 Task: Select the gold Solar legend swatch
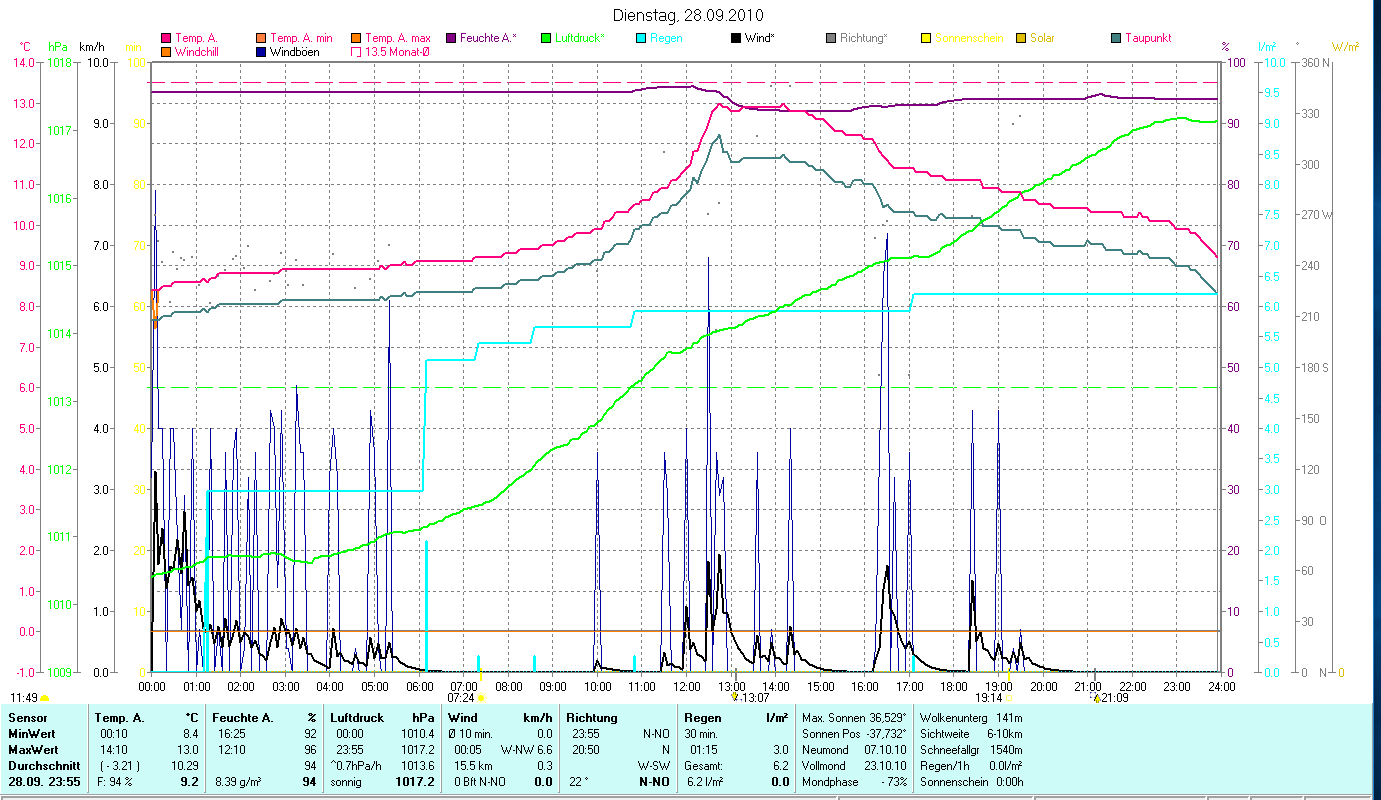pyautogui.click(x=1021, y=38)
